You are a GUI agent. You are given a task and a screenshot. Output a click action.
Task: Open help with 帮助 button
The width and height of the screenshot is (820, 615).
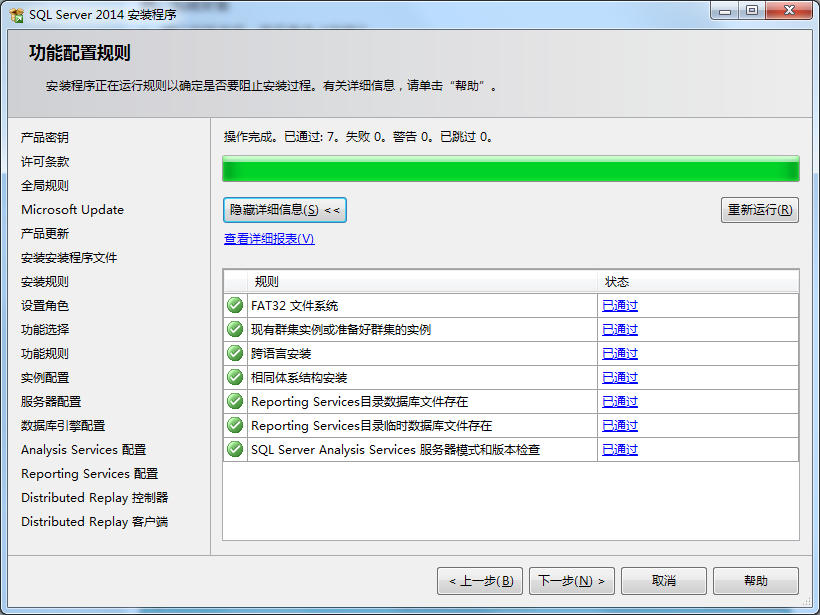coord(756,581)
